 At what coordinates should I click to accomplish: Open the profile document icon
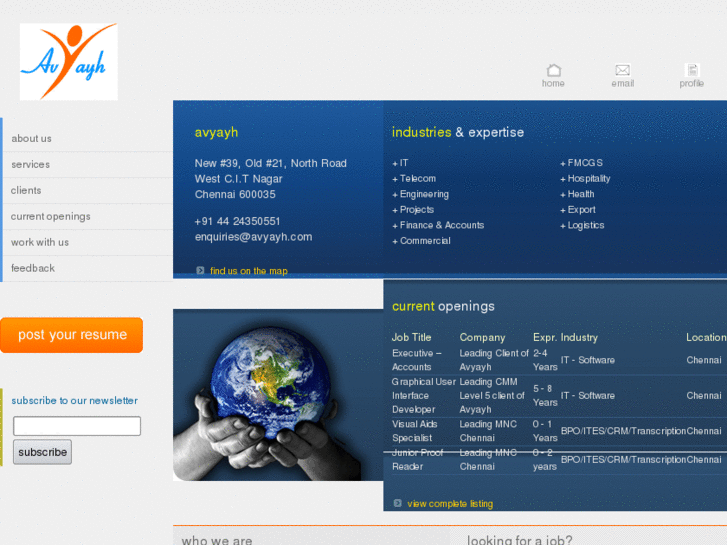coord(692,70)
